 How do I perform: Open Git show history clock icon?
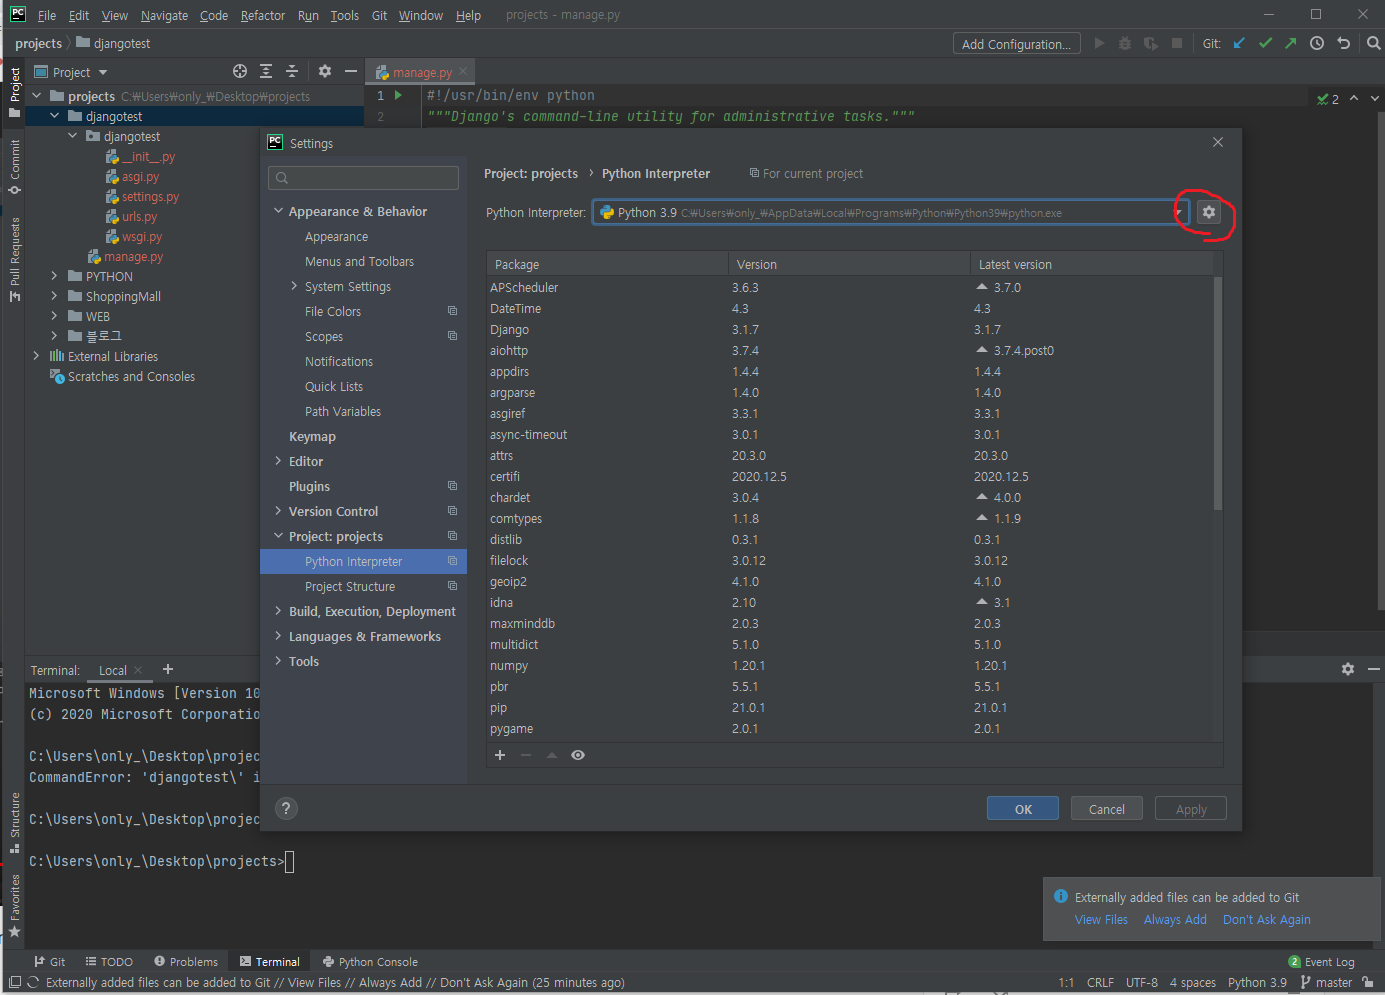(1317, 43)
